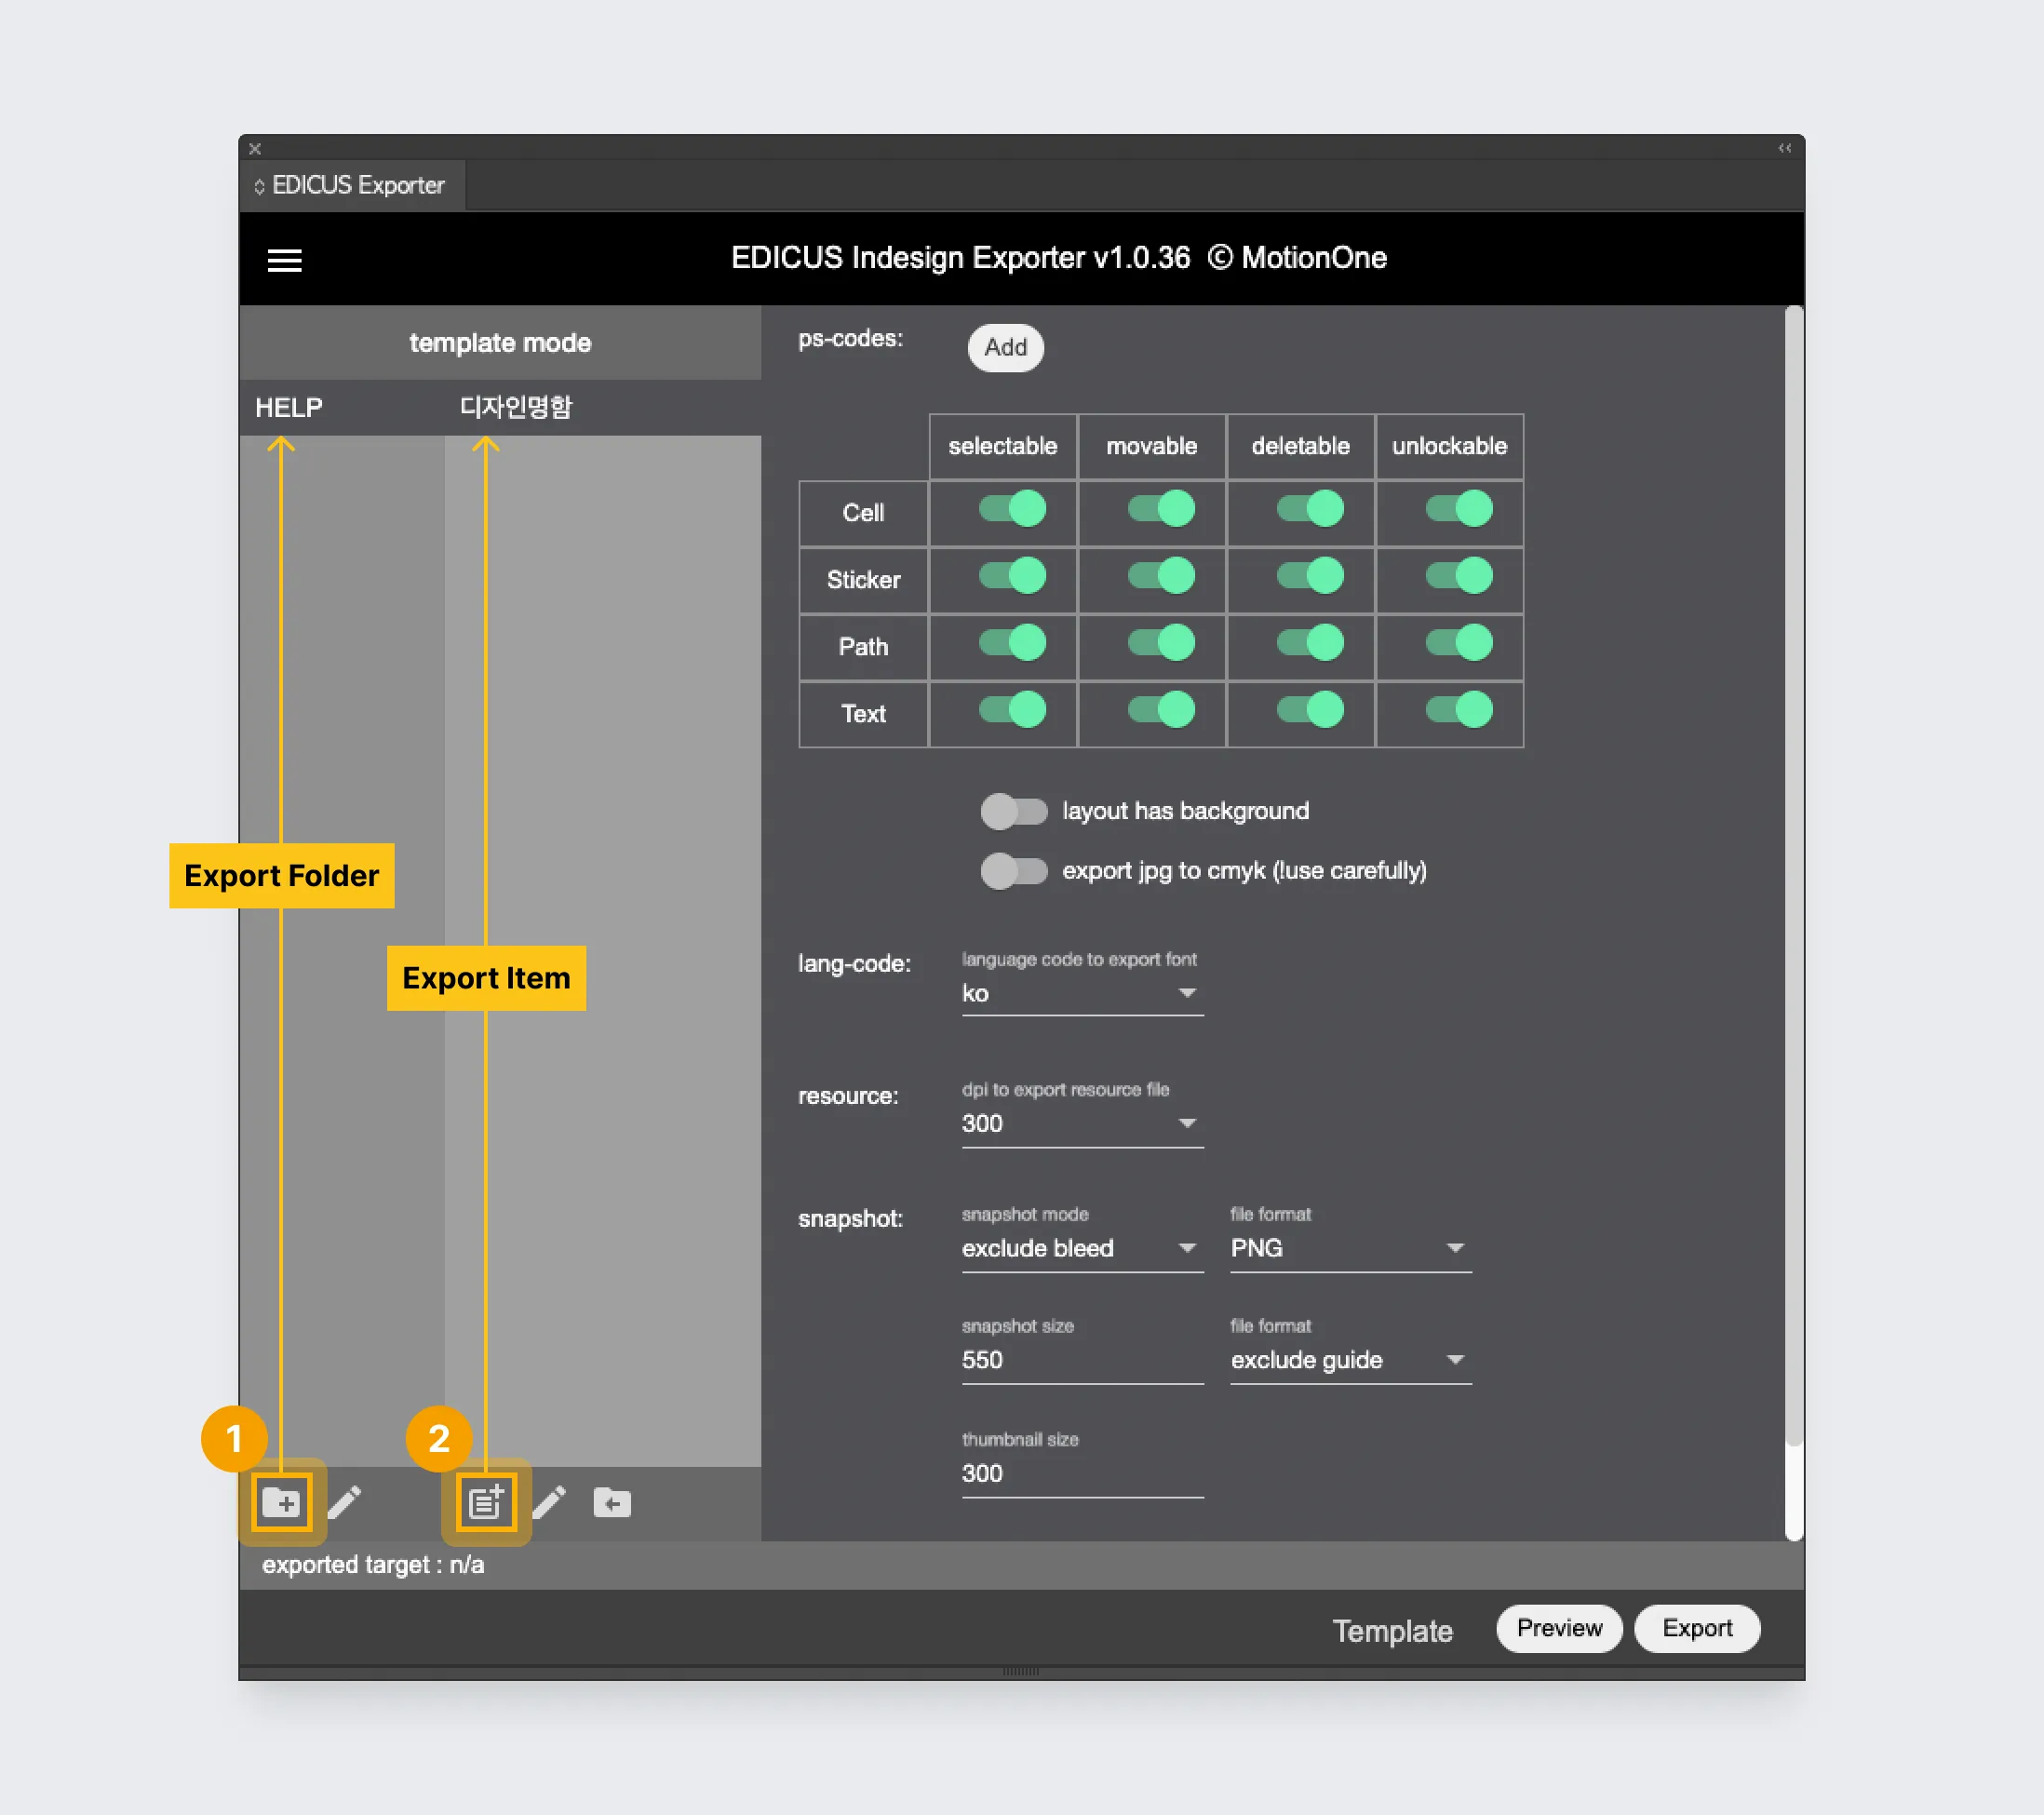The image size is (2044, 1815).
Task: Open snapshot mode dropdown exclude bleed
Action: 1082,1249
